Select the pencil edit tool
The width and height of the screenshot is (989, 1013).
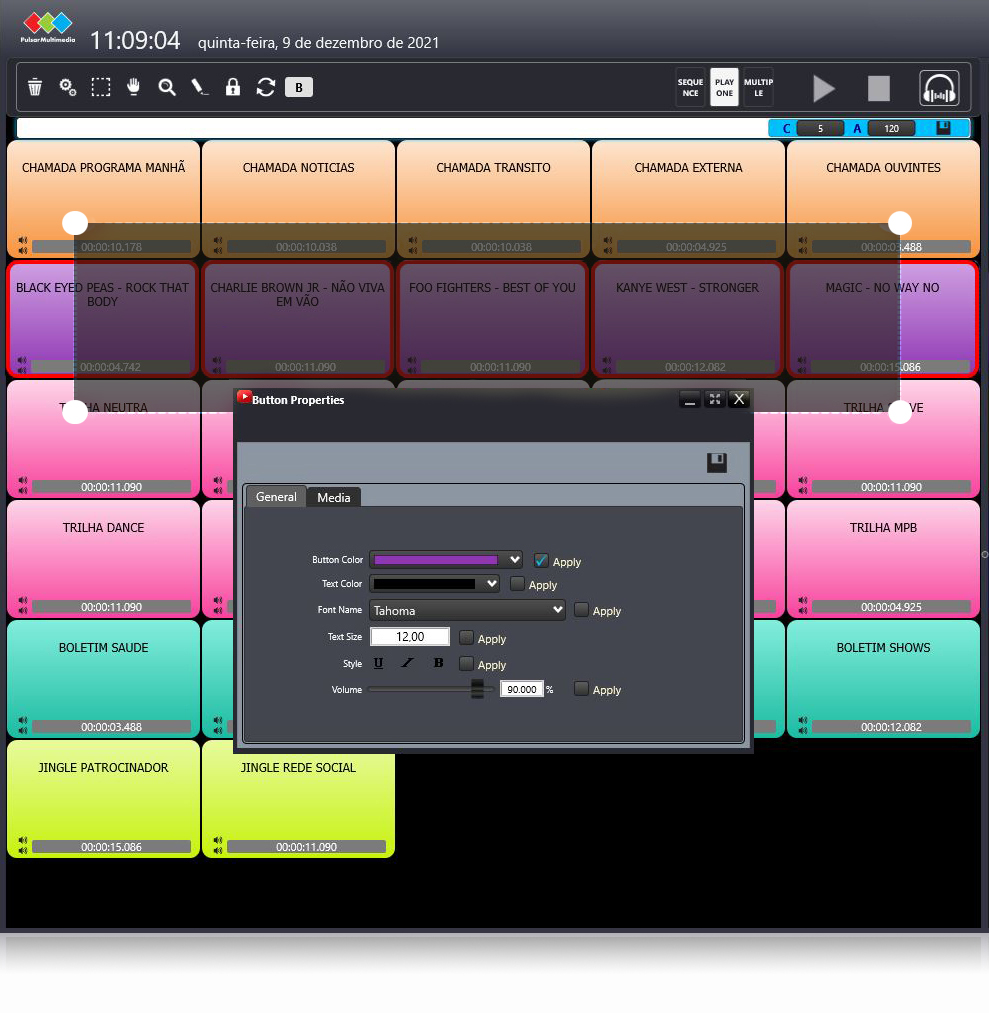pos(200,87)
